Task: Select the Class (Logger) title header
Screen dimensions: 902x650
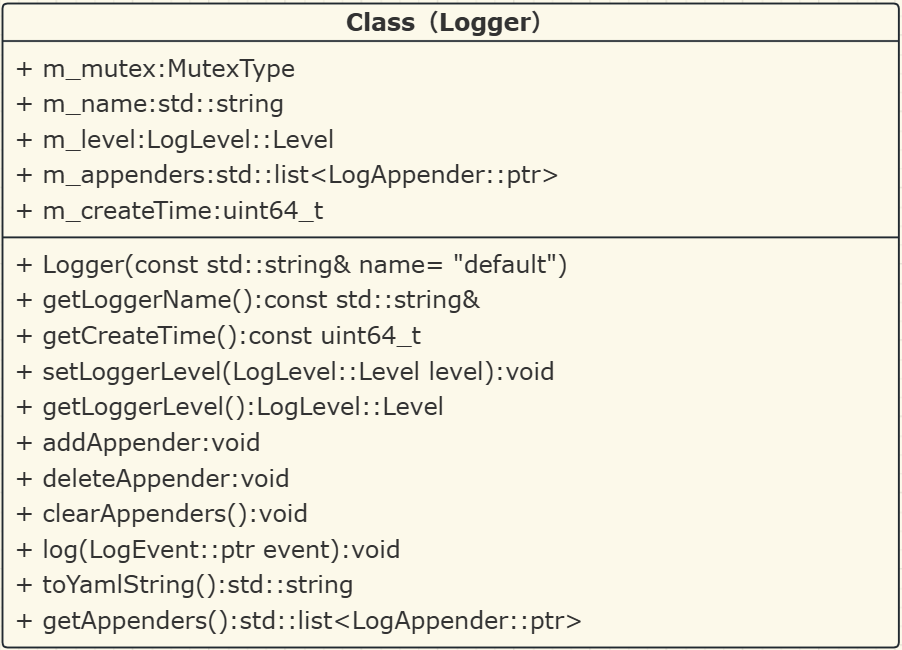Action: tap(443, 23)
